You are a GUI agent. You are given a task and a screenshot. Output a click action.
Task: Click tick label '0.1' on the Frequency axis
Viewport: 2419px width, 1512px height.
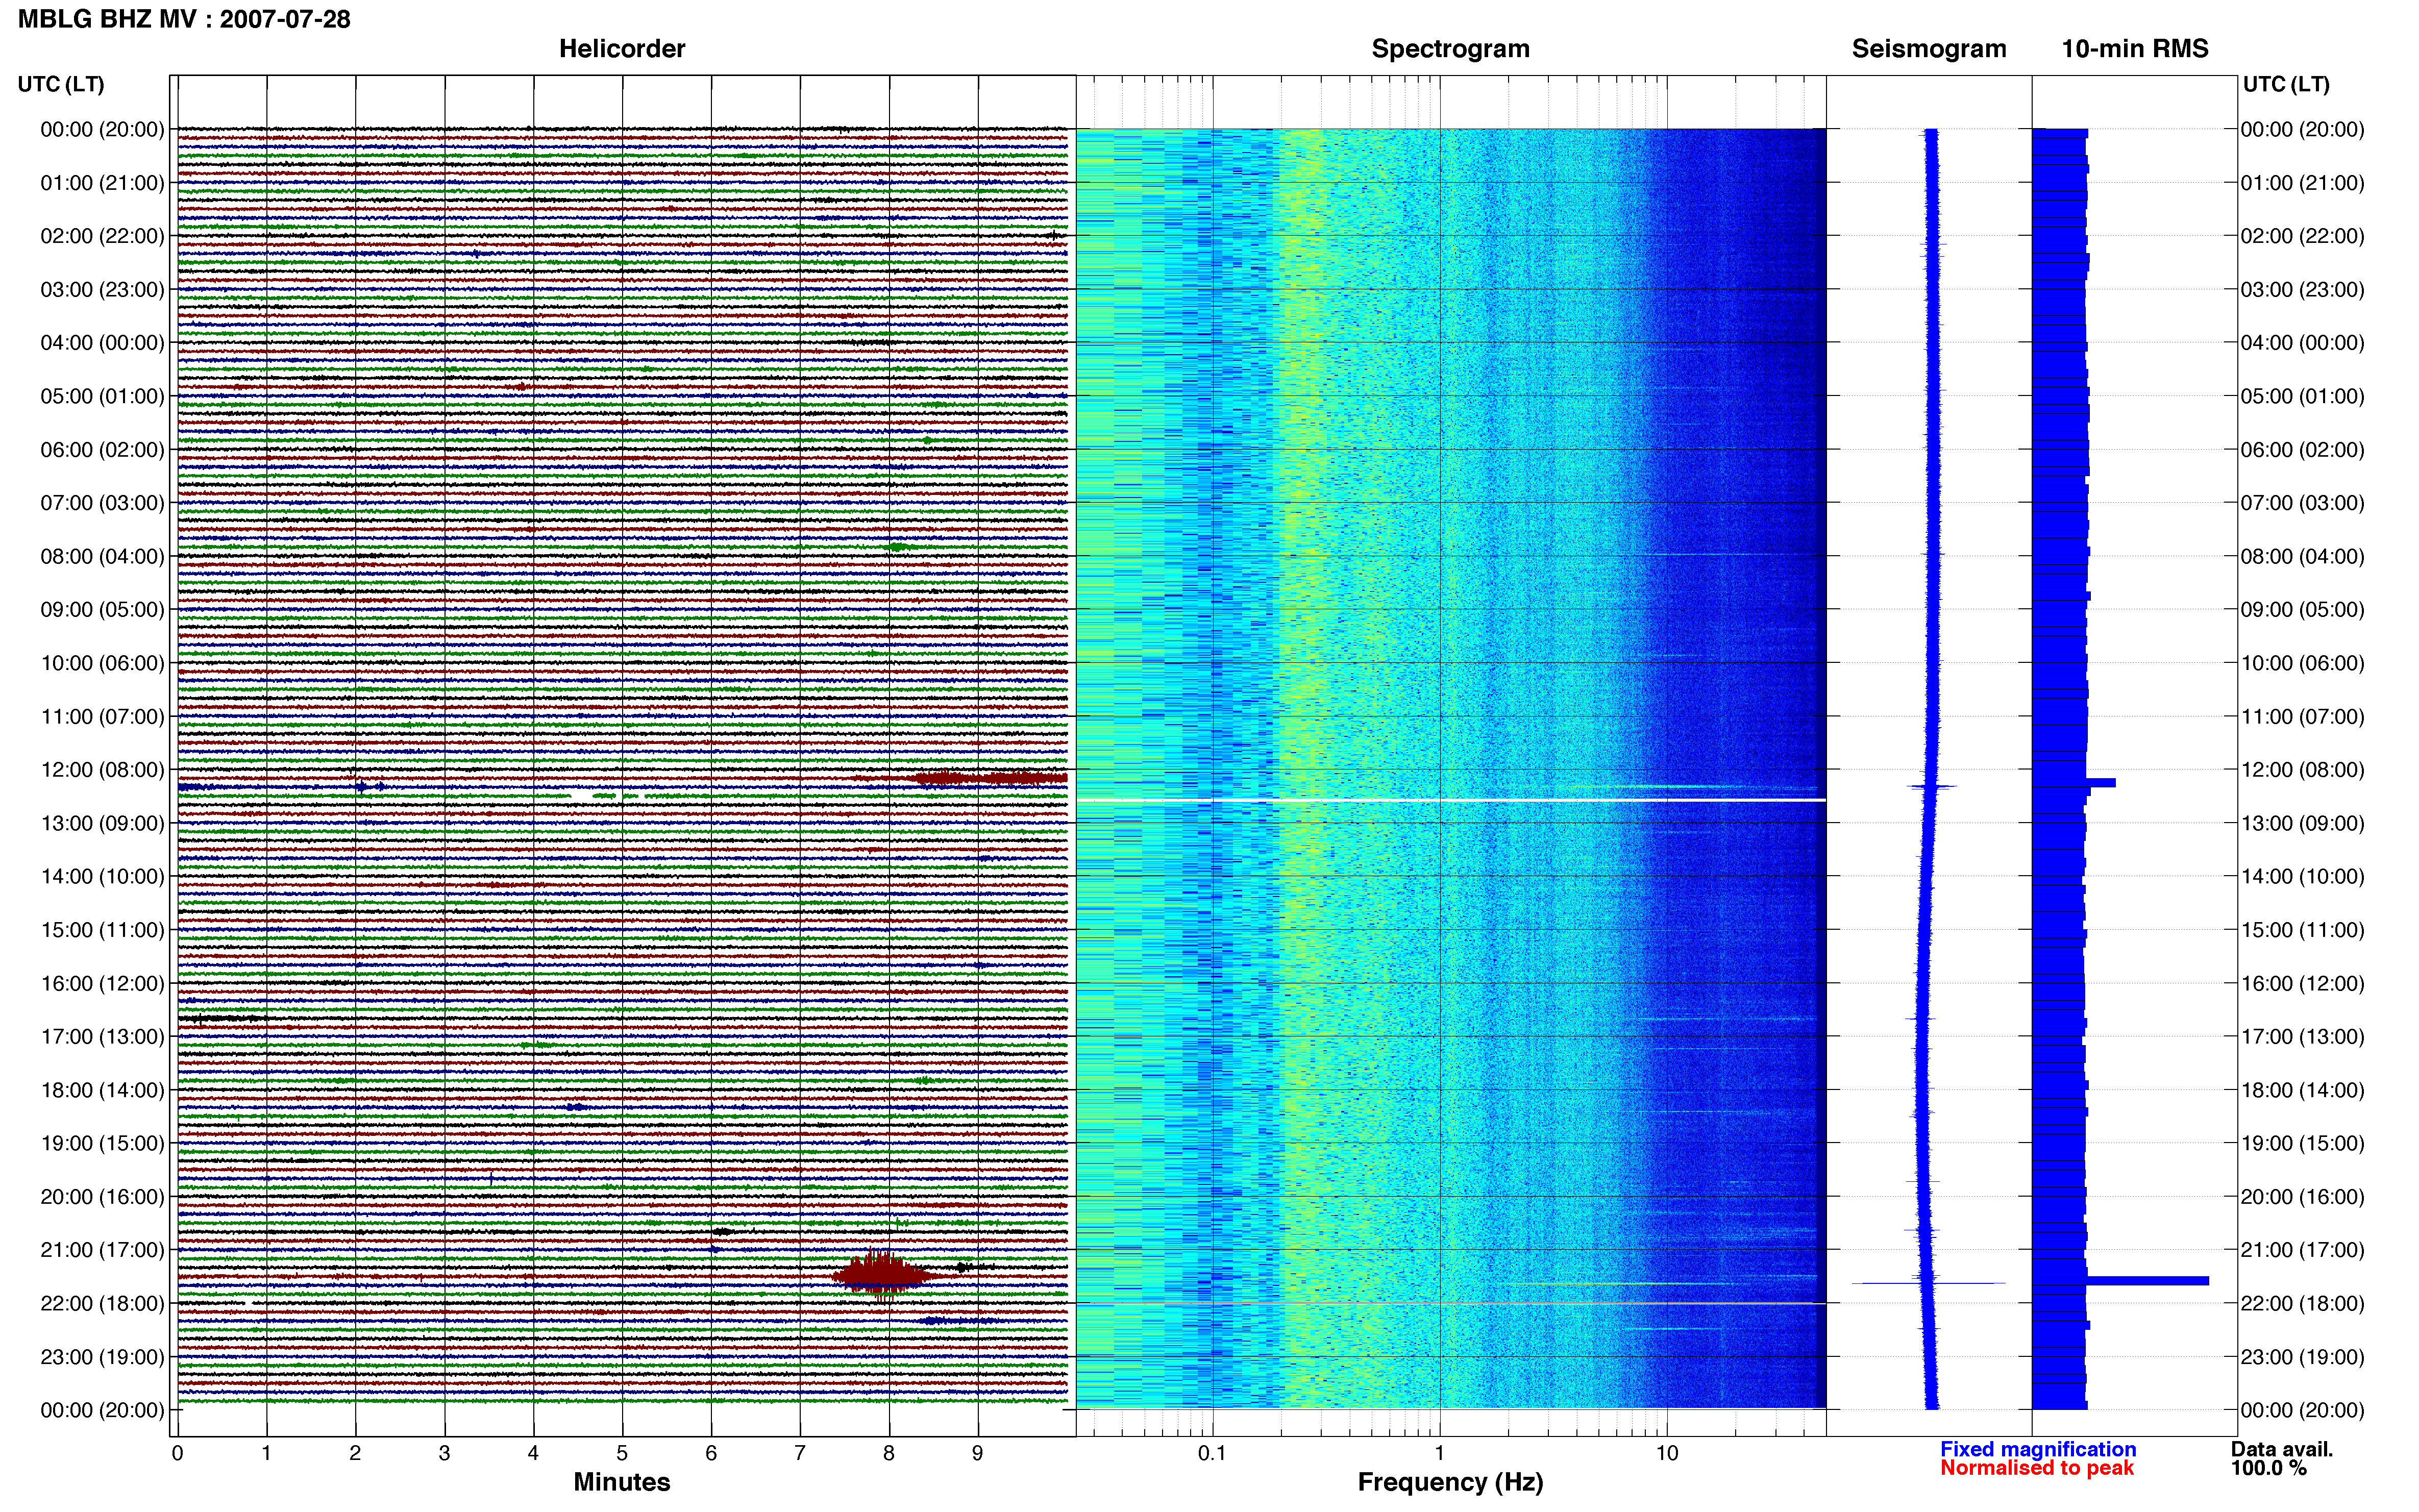(x=1212, y=1454)
